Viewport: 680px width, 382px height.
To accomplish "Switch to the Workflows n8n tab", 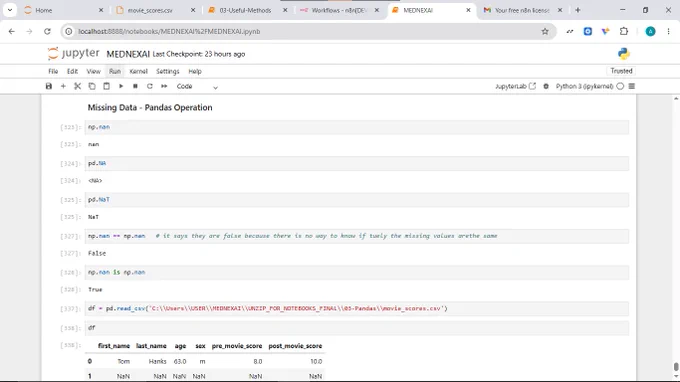I will click(x=338, y=10).
